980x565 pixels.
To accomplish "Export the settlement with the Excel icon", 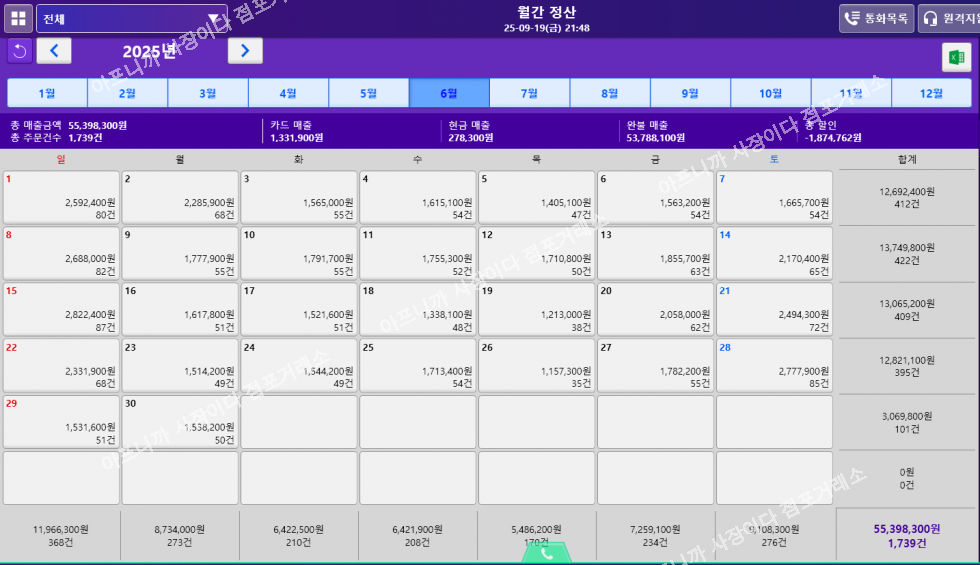I will (956, 58).
